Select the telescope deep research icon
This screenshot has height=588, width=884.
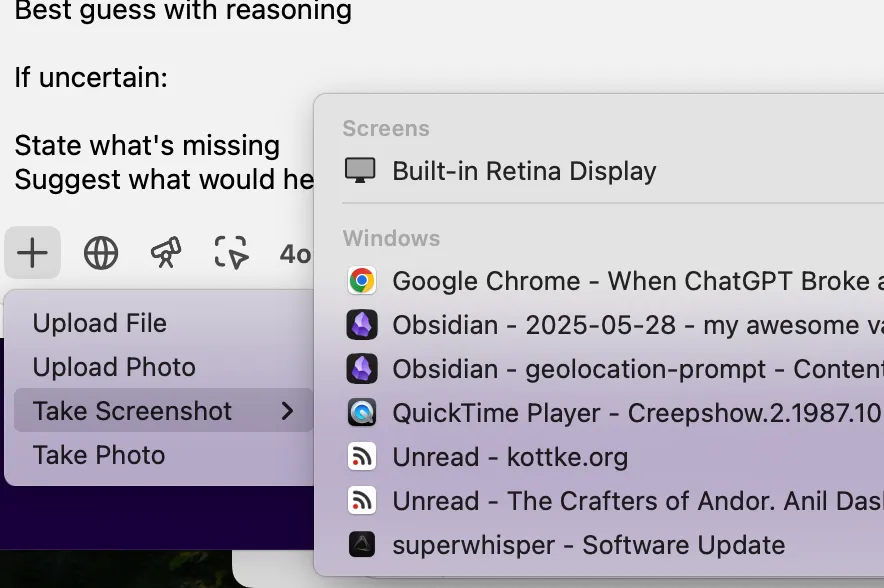[166, 252]
